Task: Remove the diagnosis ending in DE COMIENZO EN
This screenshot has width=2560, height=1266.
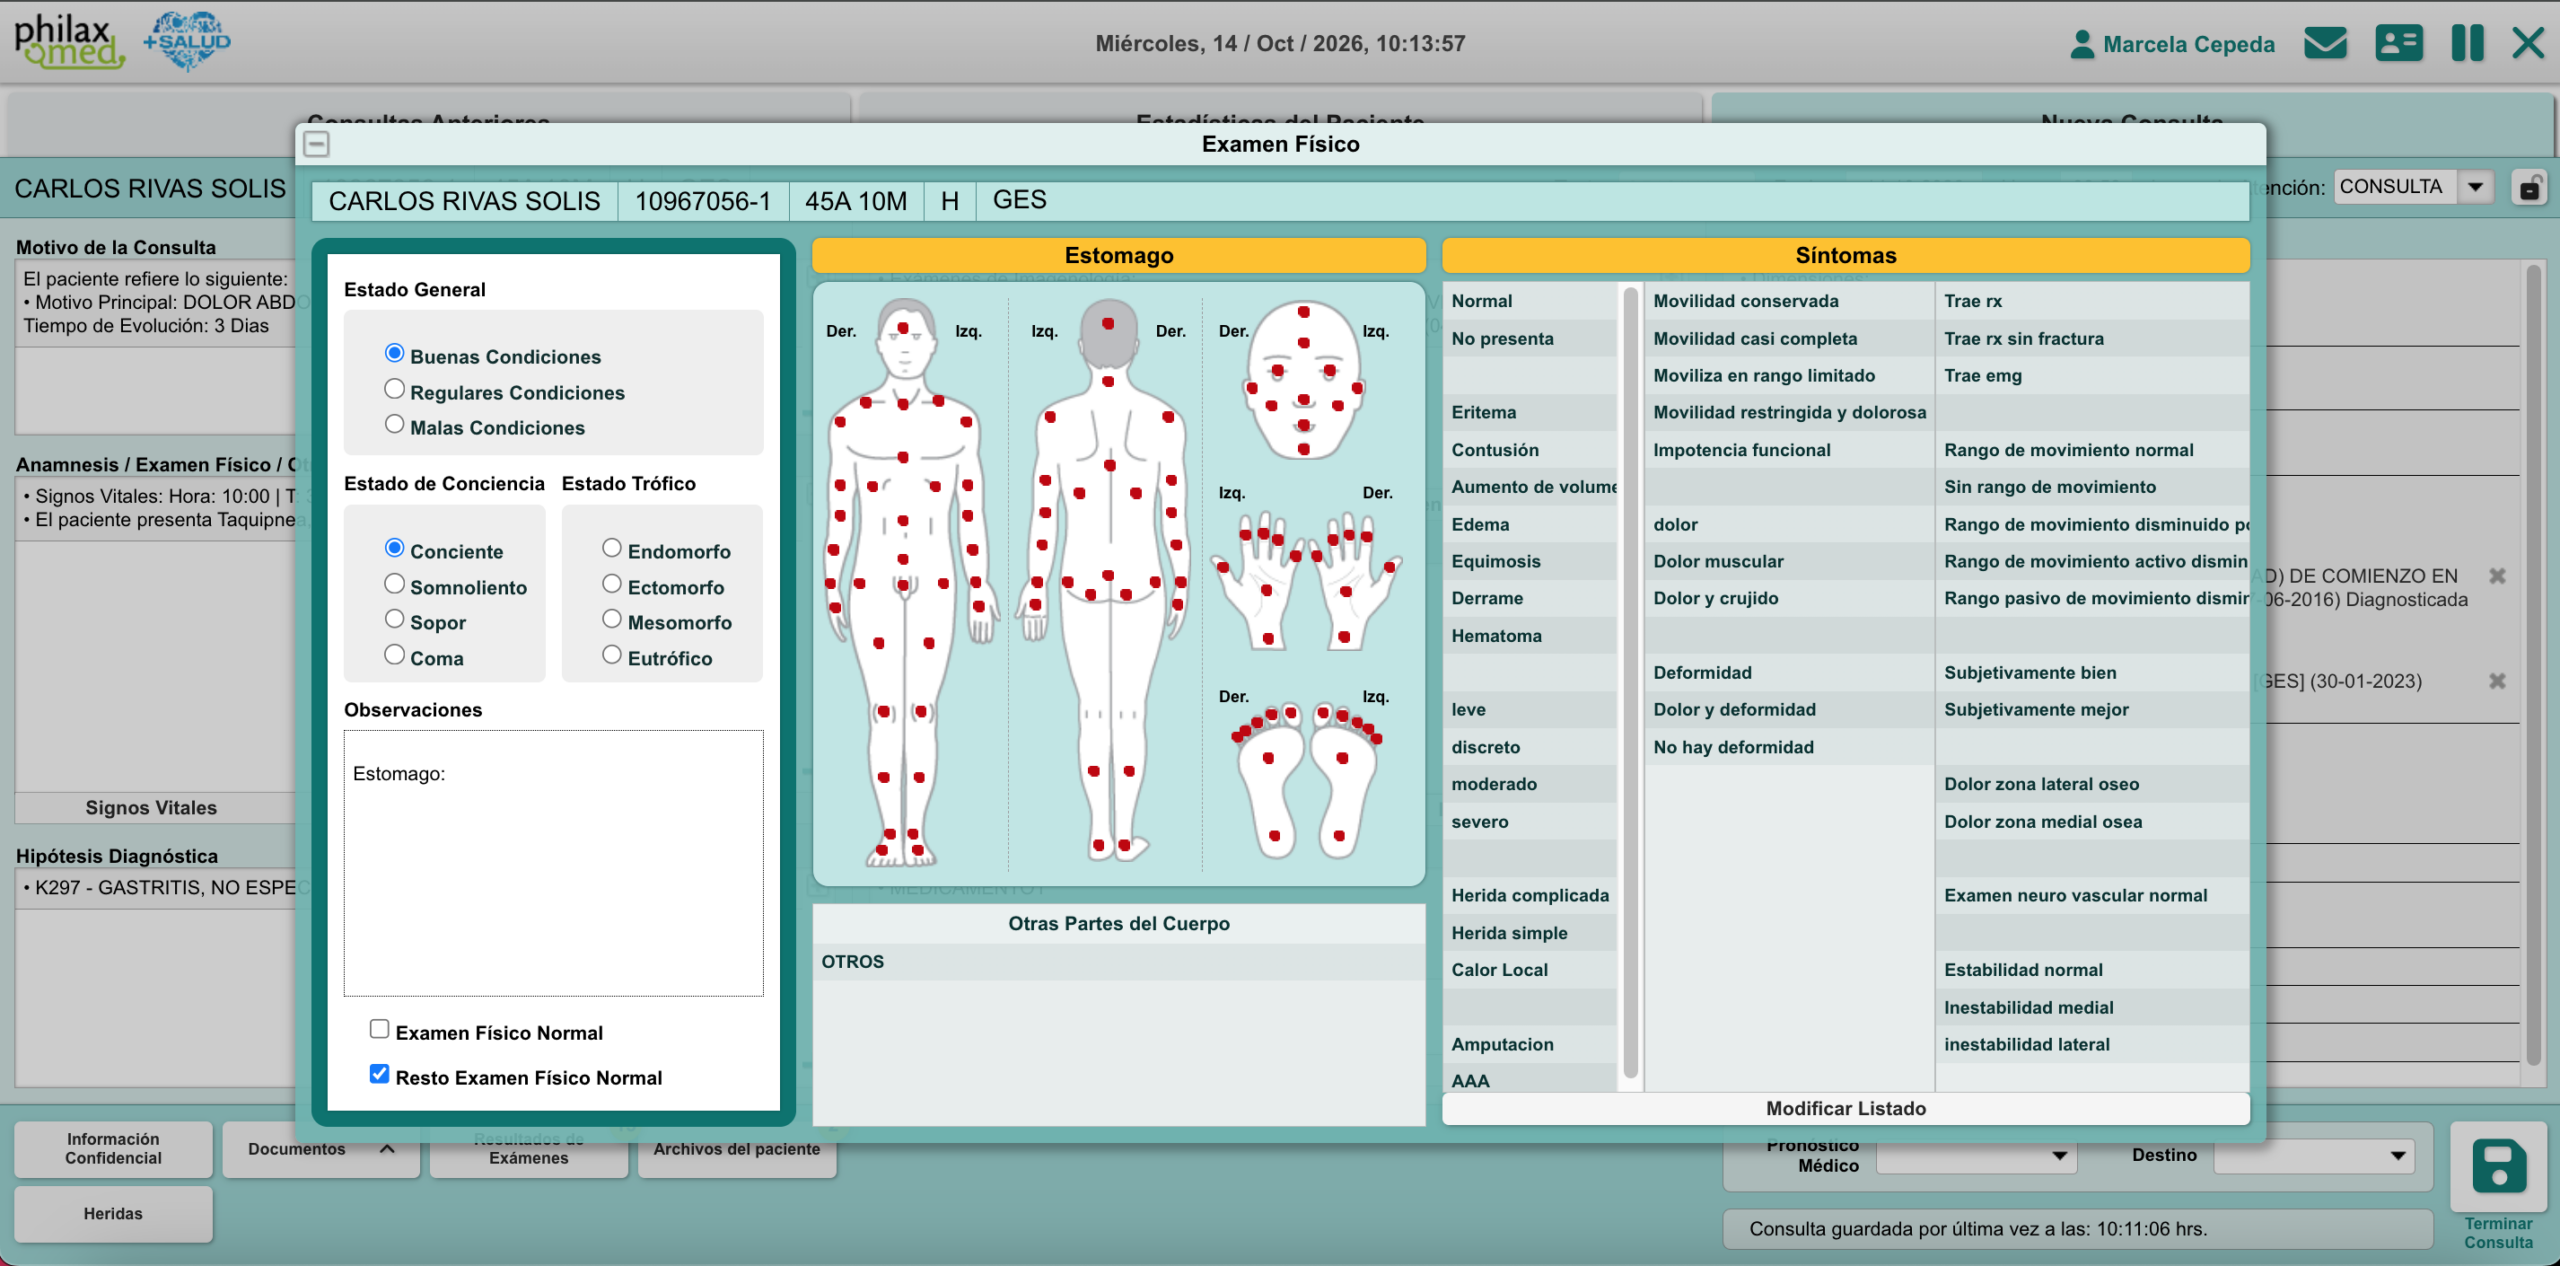Action: (2497, 576)
